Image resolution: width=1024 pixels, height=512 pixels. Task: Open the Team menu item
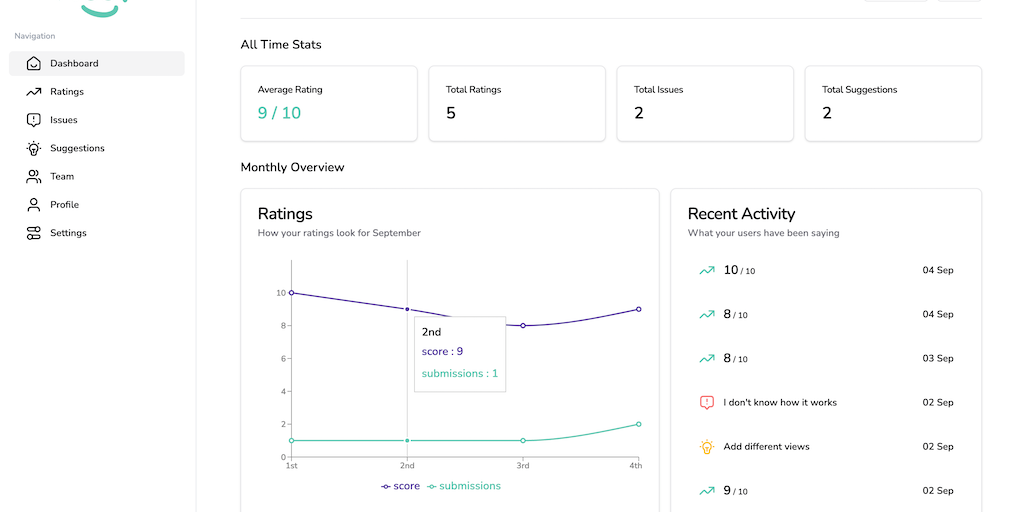[x=62, y=176]
